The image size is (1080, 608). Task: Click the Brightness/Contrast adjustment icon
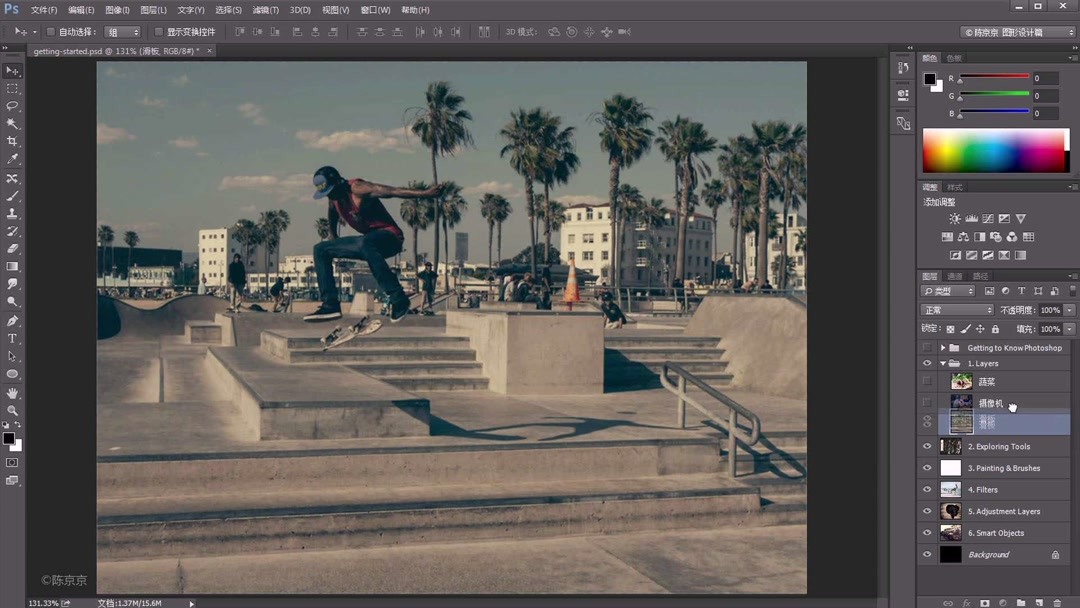pos(954,218)
